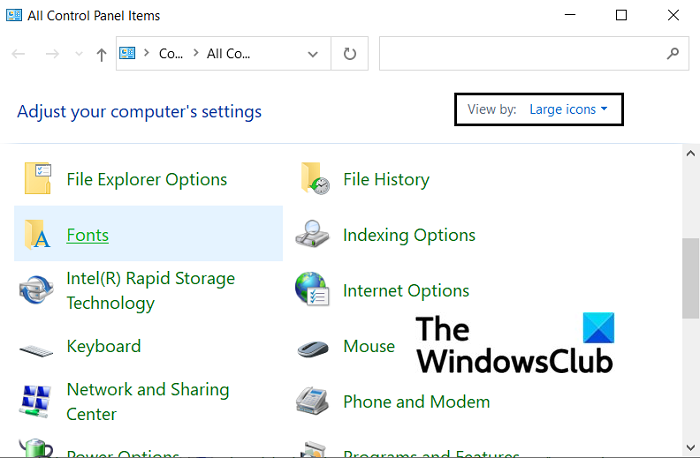Viewport: 700px width, 458px height.
Task: Open the recent locations chevron beside Forward
Action: point(78,55)
